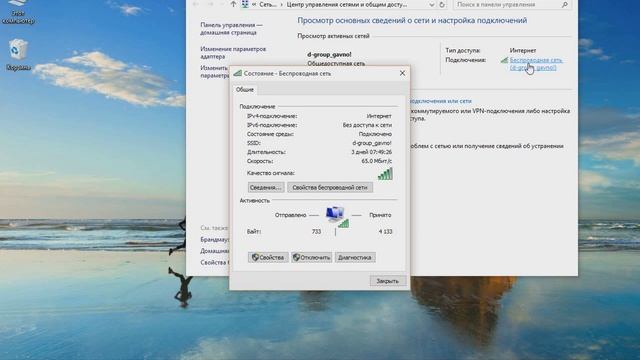Open the Корзина recycle bin desktop icon

(x=18, y=55)
